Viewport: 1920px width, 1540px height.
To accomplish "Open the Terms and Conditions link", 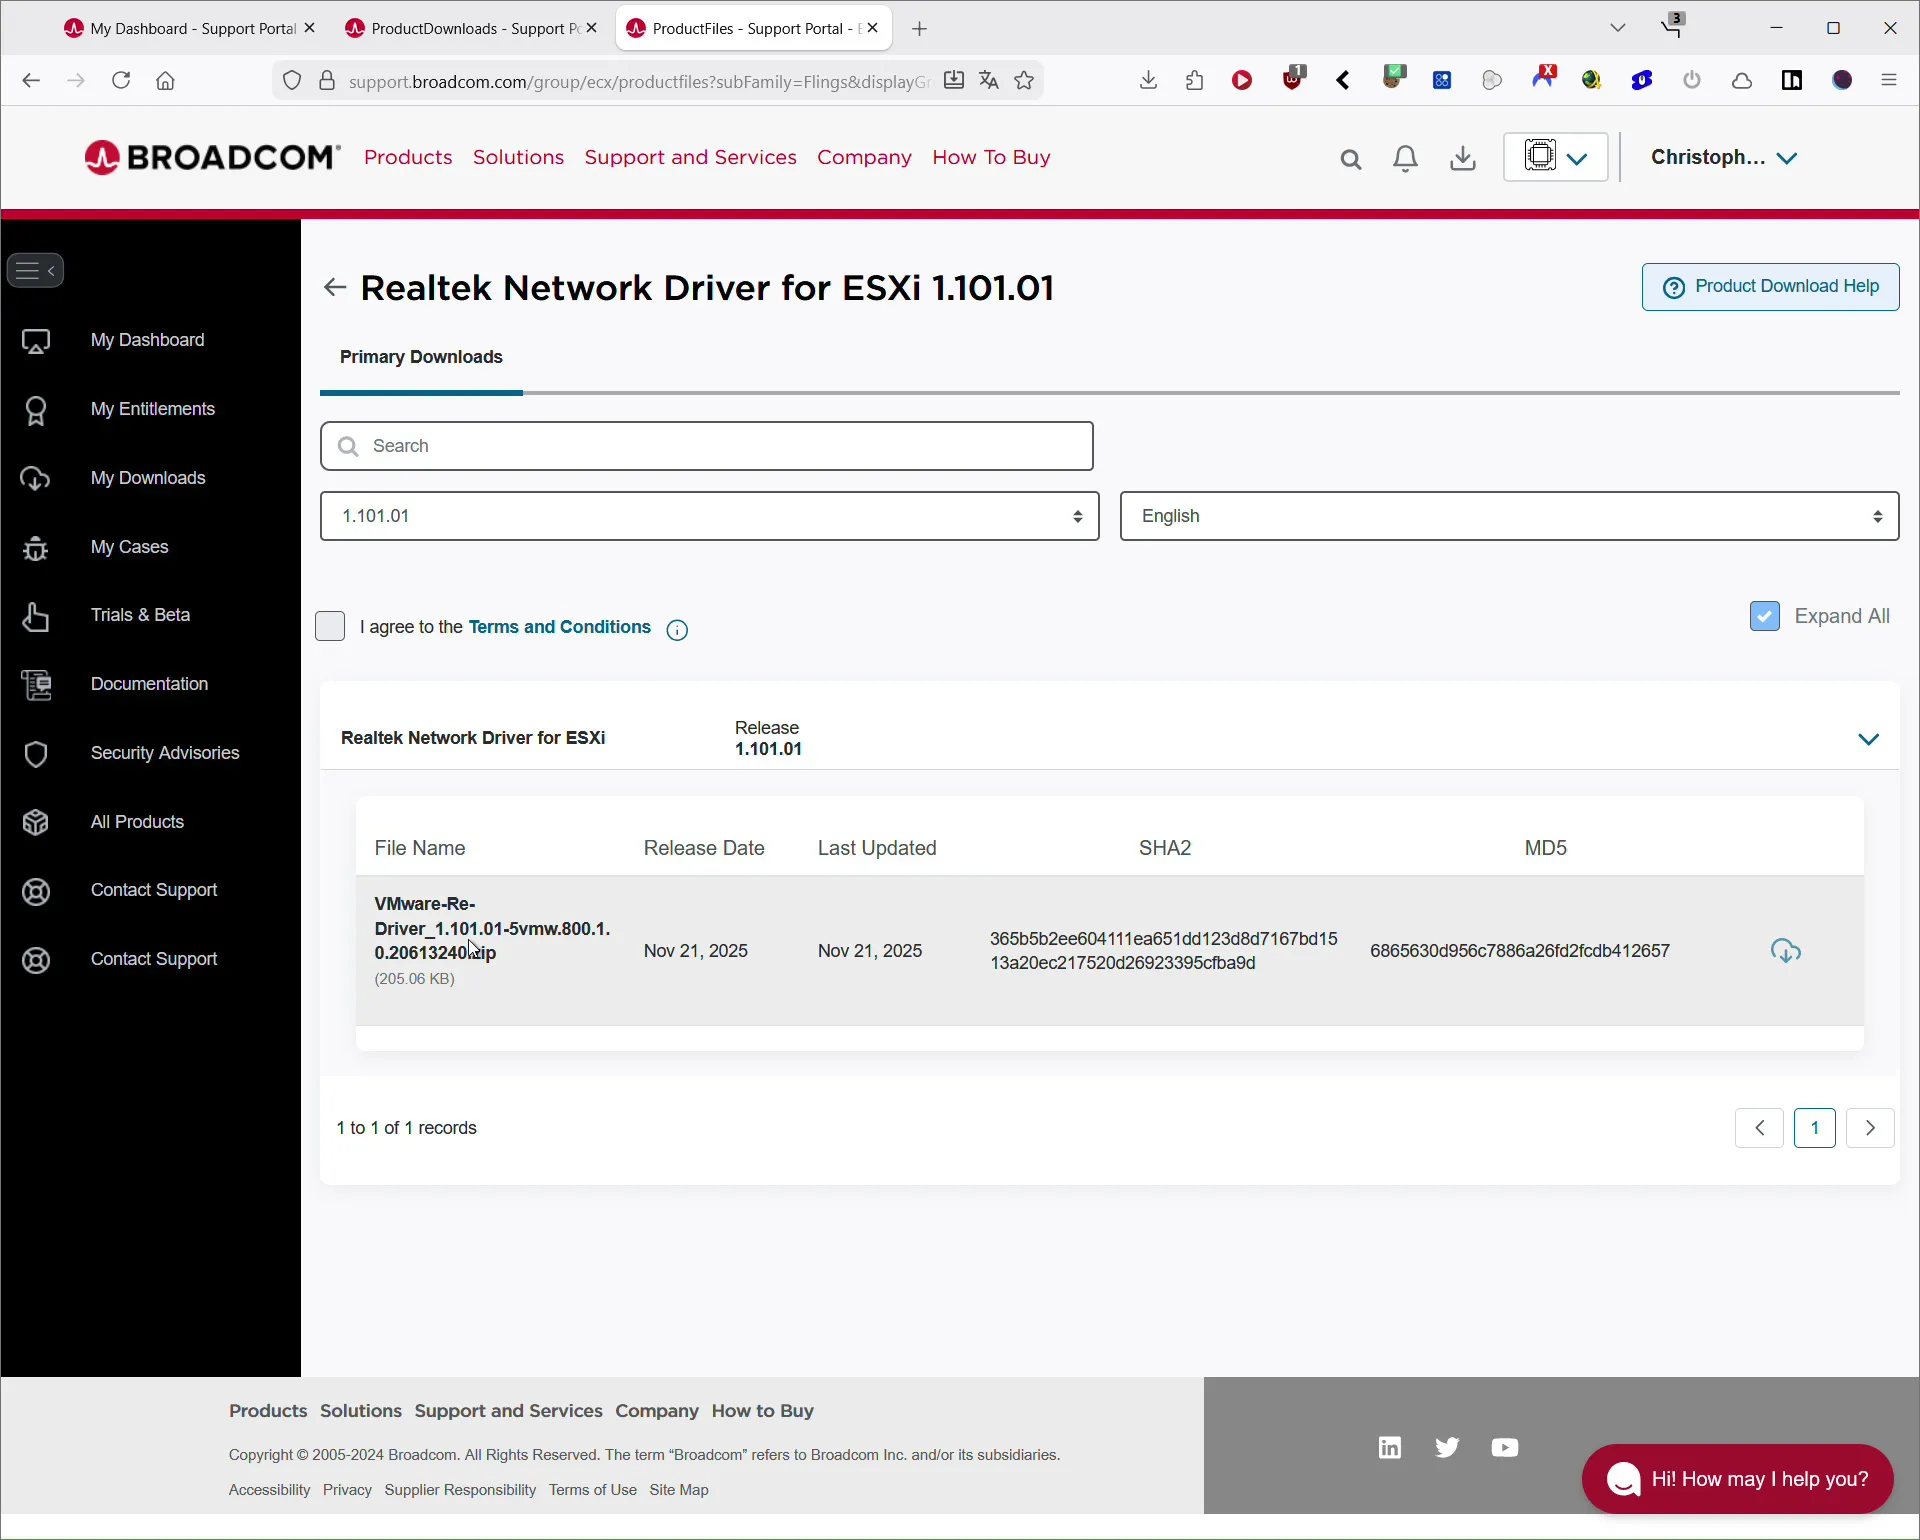I will click(560, 627).
